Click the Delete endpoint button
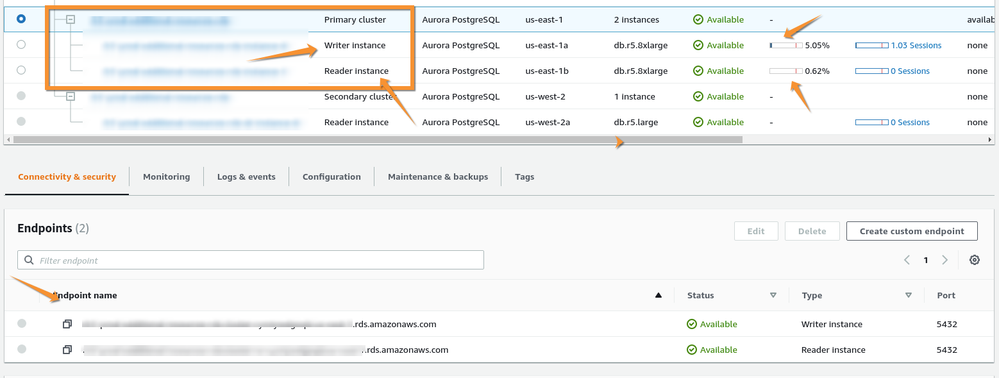The height and width of the screenshot is (378, 999). tap(812, 231)
